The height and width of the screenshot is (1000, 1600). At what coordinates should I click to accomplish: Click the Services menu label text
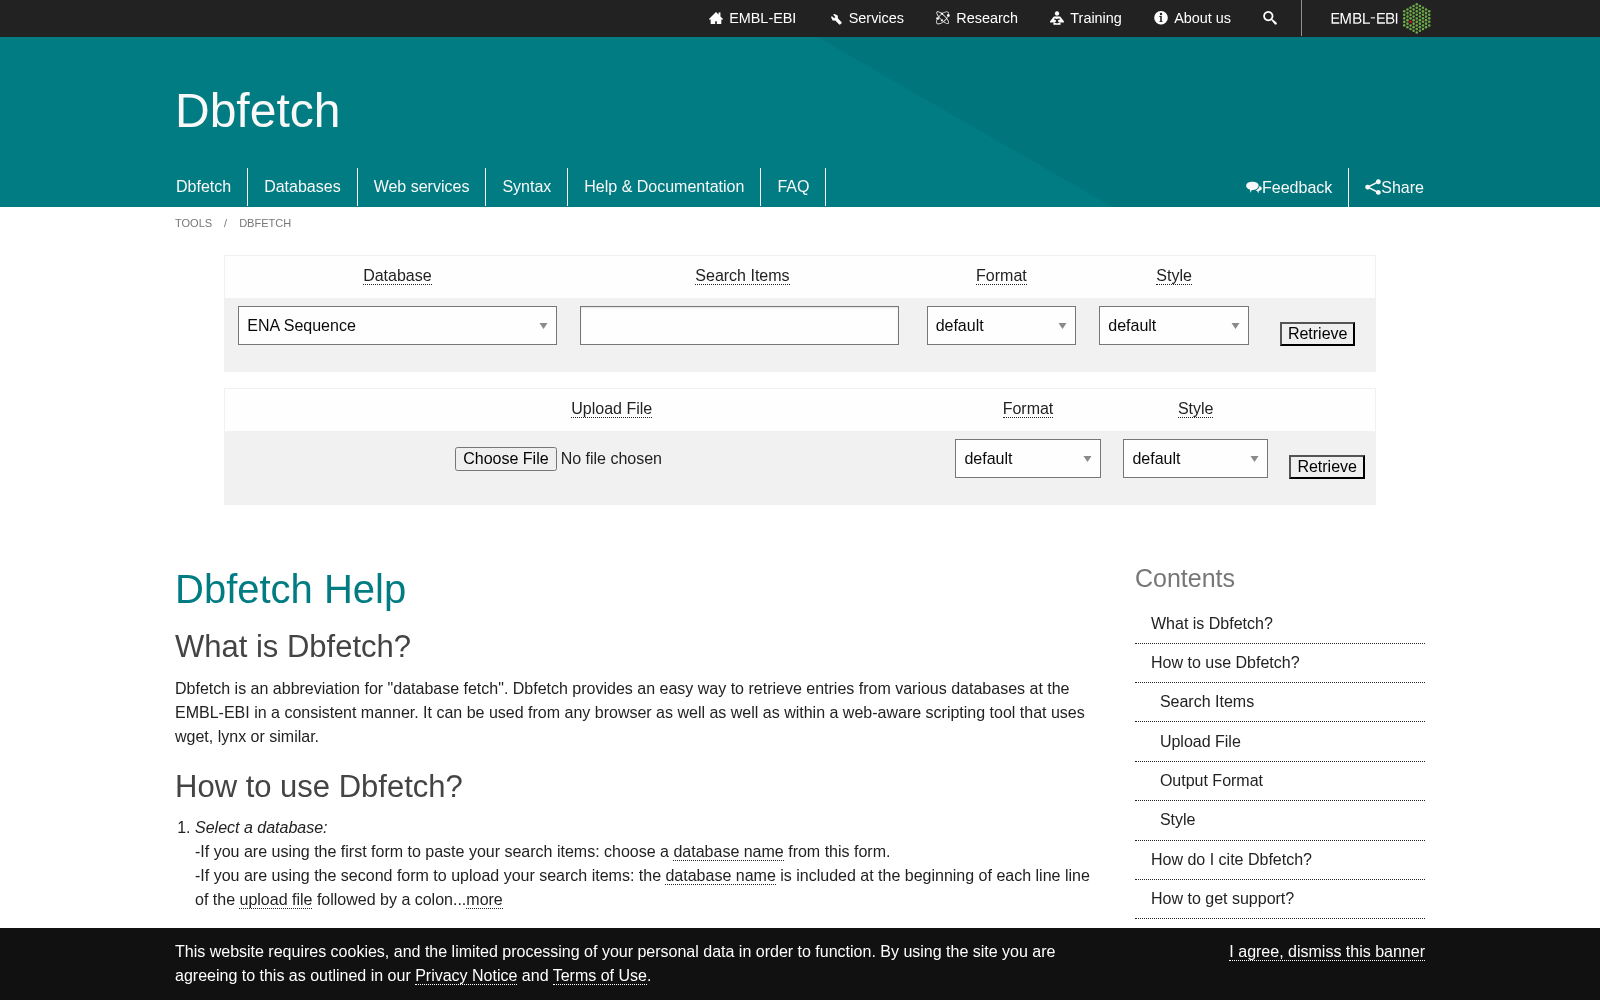pyautogui.click(x=876, y=18)
